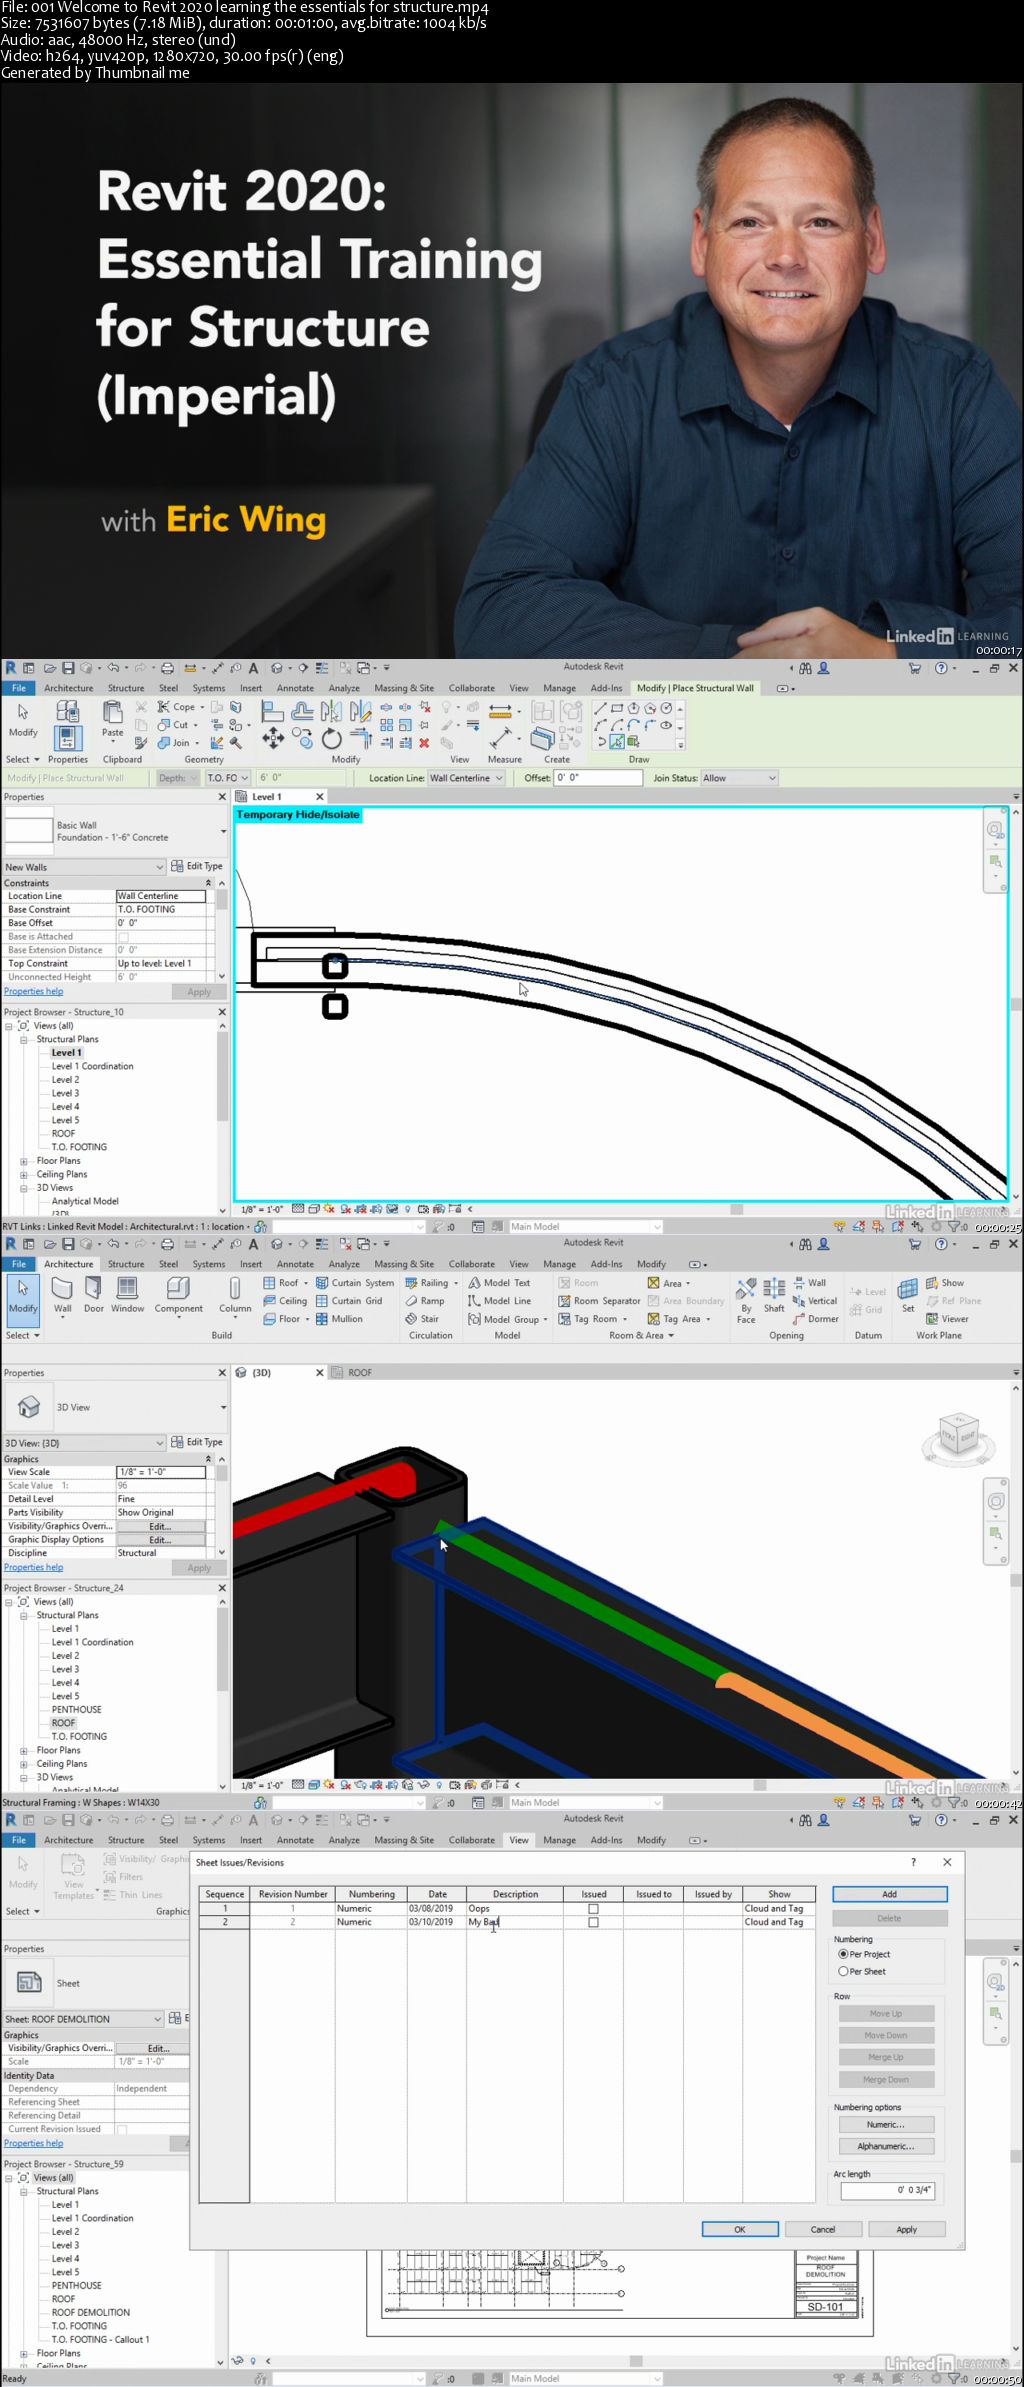This screenshot has height=2387, width=1024.
Task: Toggle the Base is Attached checkbox
Action: coord(123,937)
